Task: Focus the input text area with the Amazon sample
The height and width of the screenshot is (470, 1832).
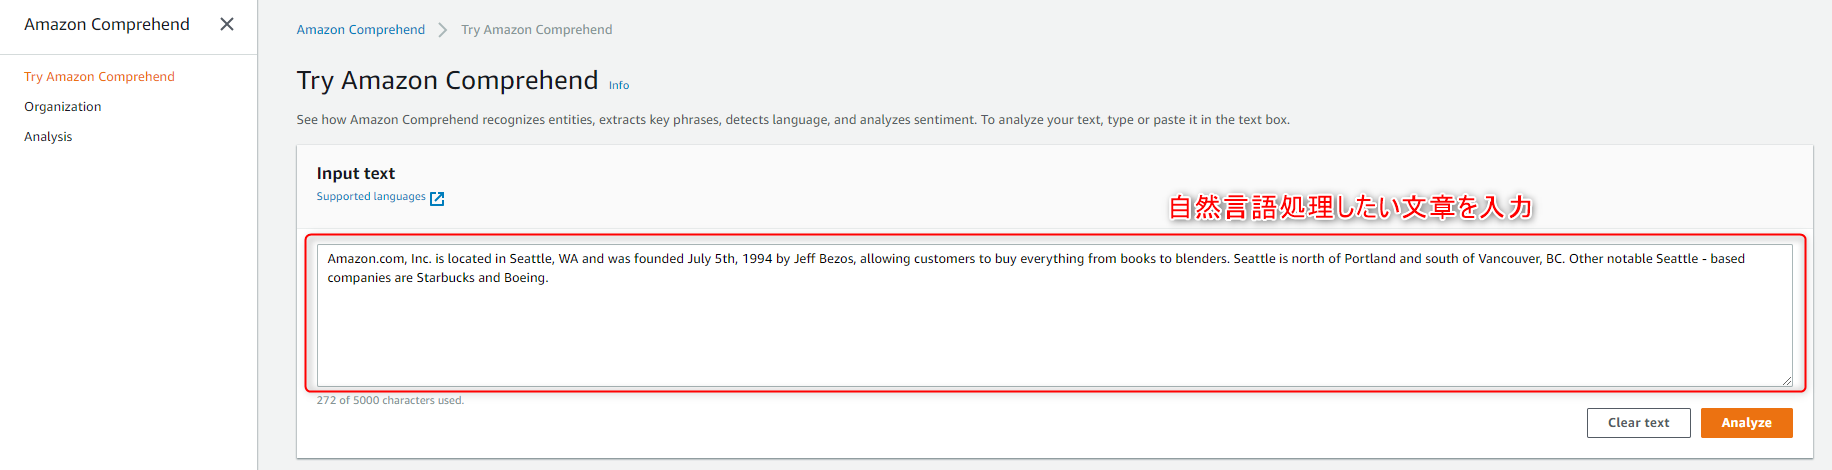Action: coord(1054,315)
